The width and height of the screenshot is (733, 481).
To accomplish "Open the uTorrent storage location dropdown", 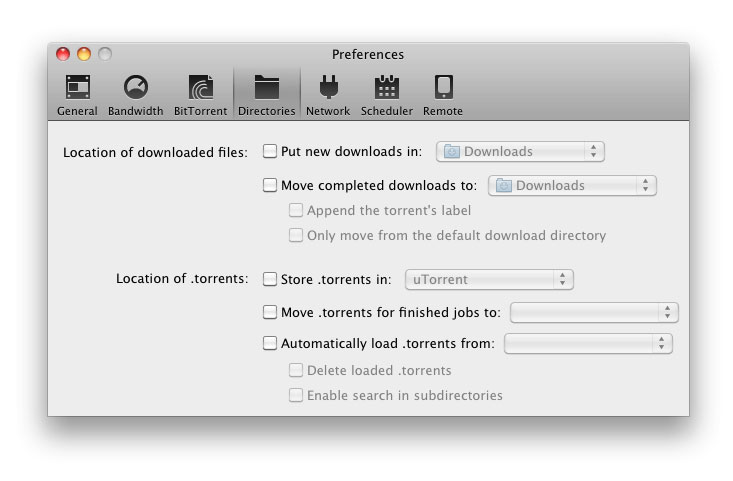I will pyautogui.click(x=489, y=279).
